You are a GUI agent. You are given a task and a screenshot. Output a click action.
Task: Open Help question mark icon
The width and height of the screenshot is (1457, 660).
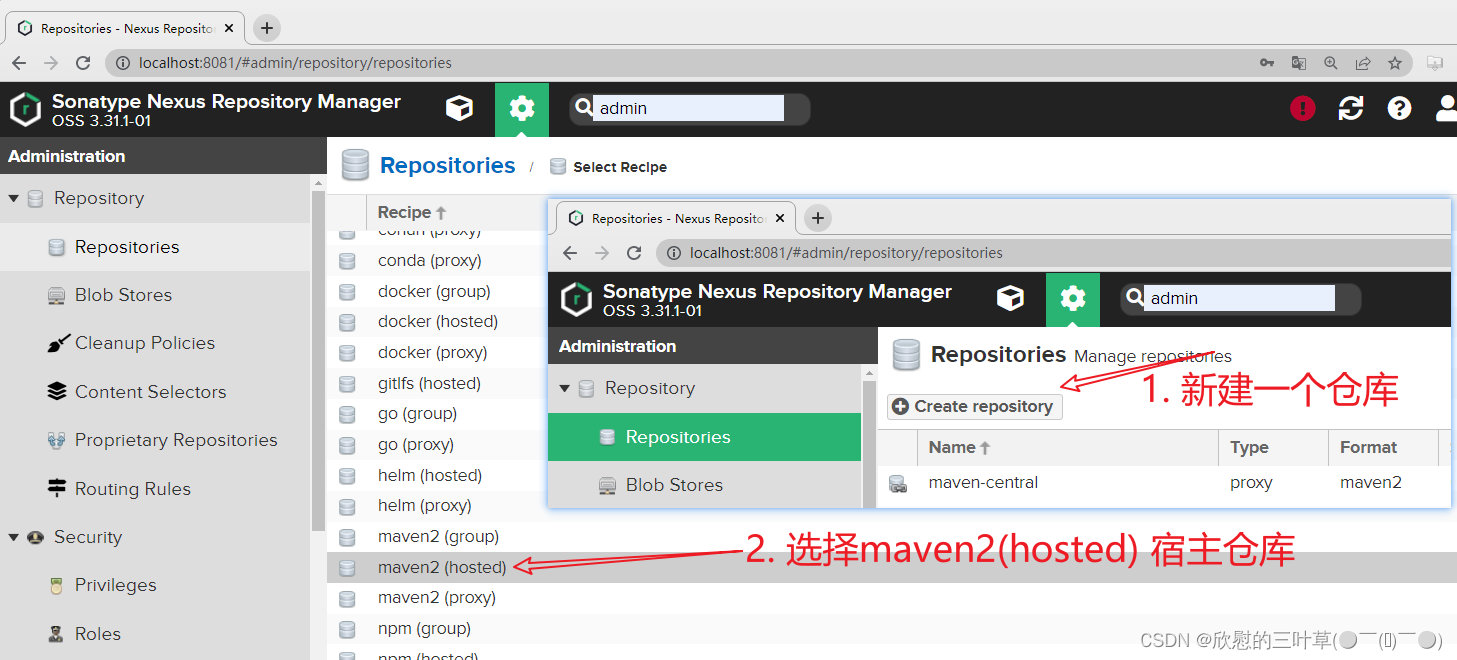[x=1400, y=108]
